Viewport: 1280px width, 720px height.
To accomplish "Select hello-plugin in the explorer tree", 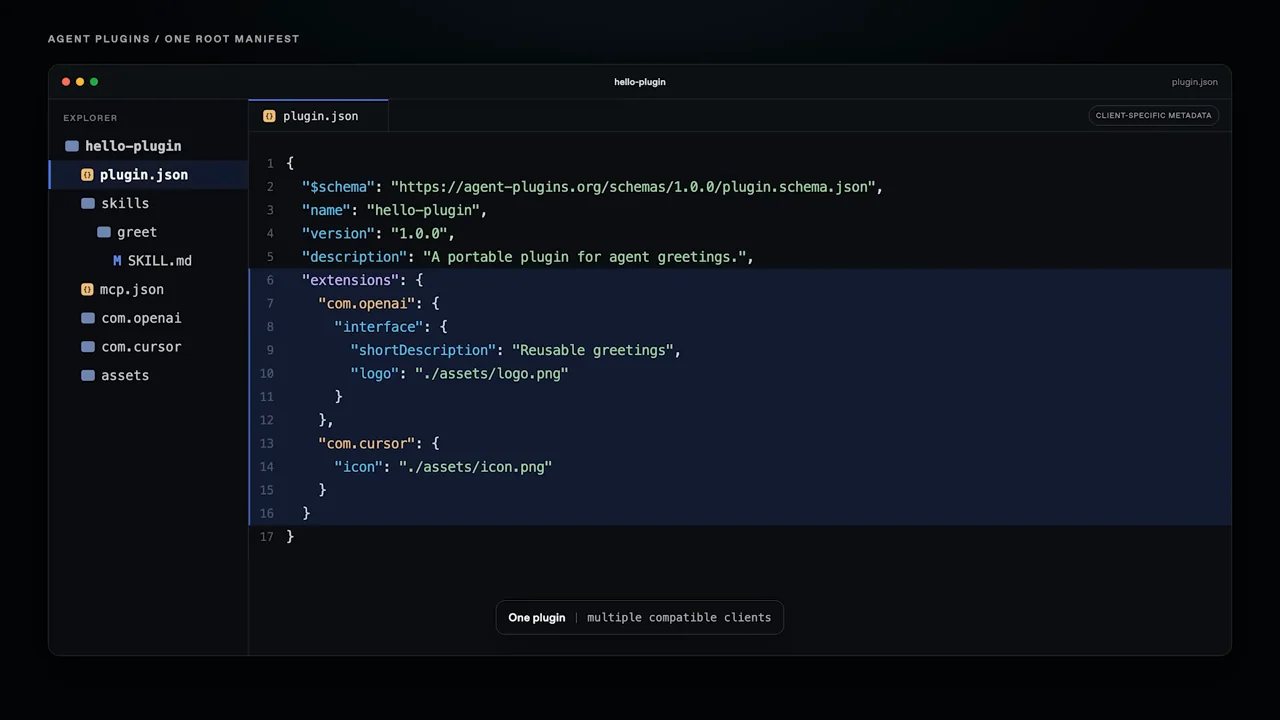I will coord(148,146).
